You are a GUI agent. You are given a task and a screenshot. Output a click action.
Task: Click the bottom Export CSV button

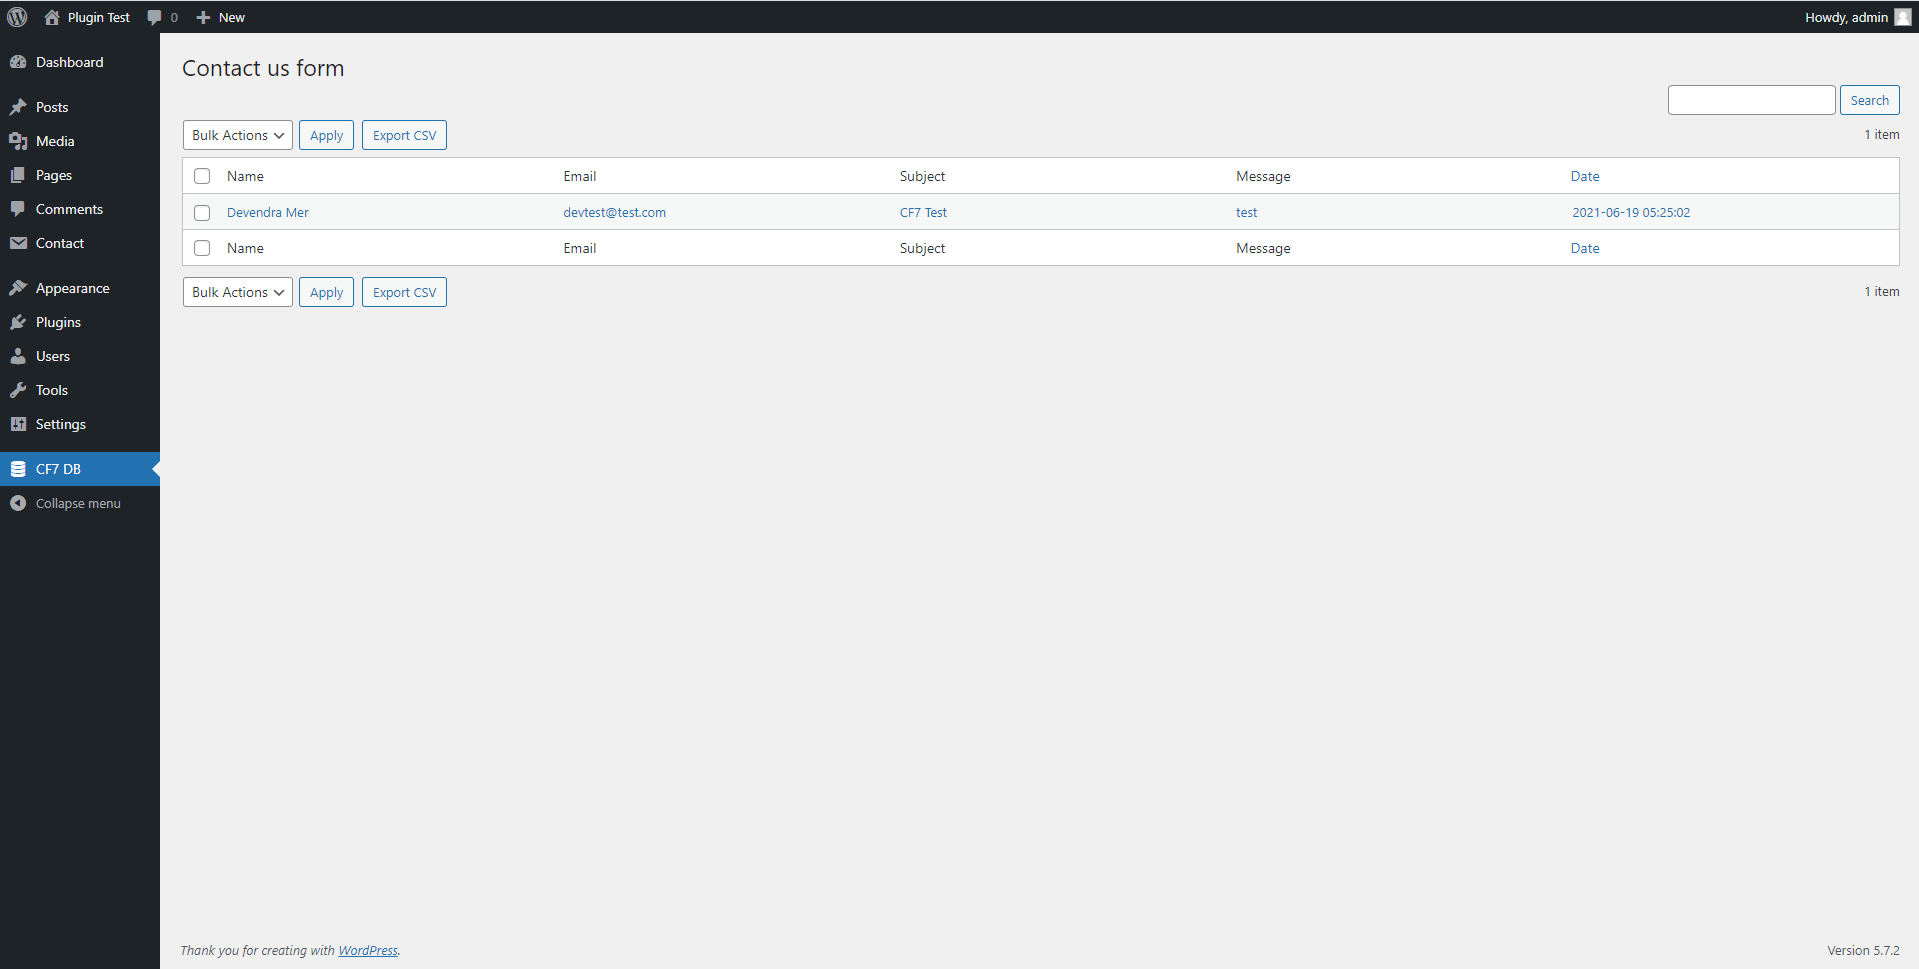tap(404, 292)
